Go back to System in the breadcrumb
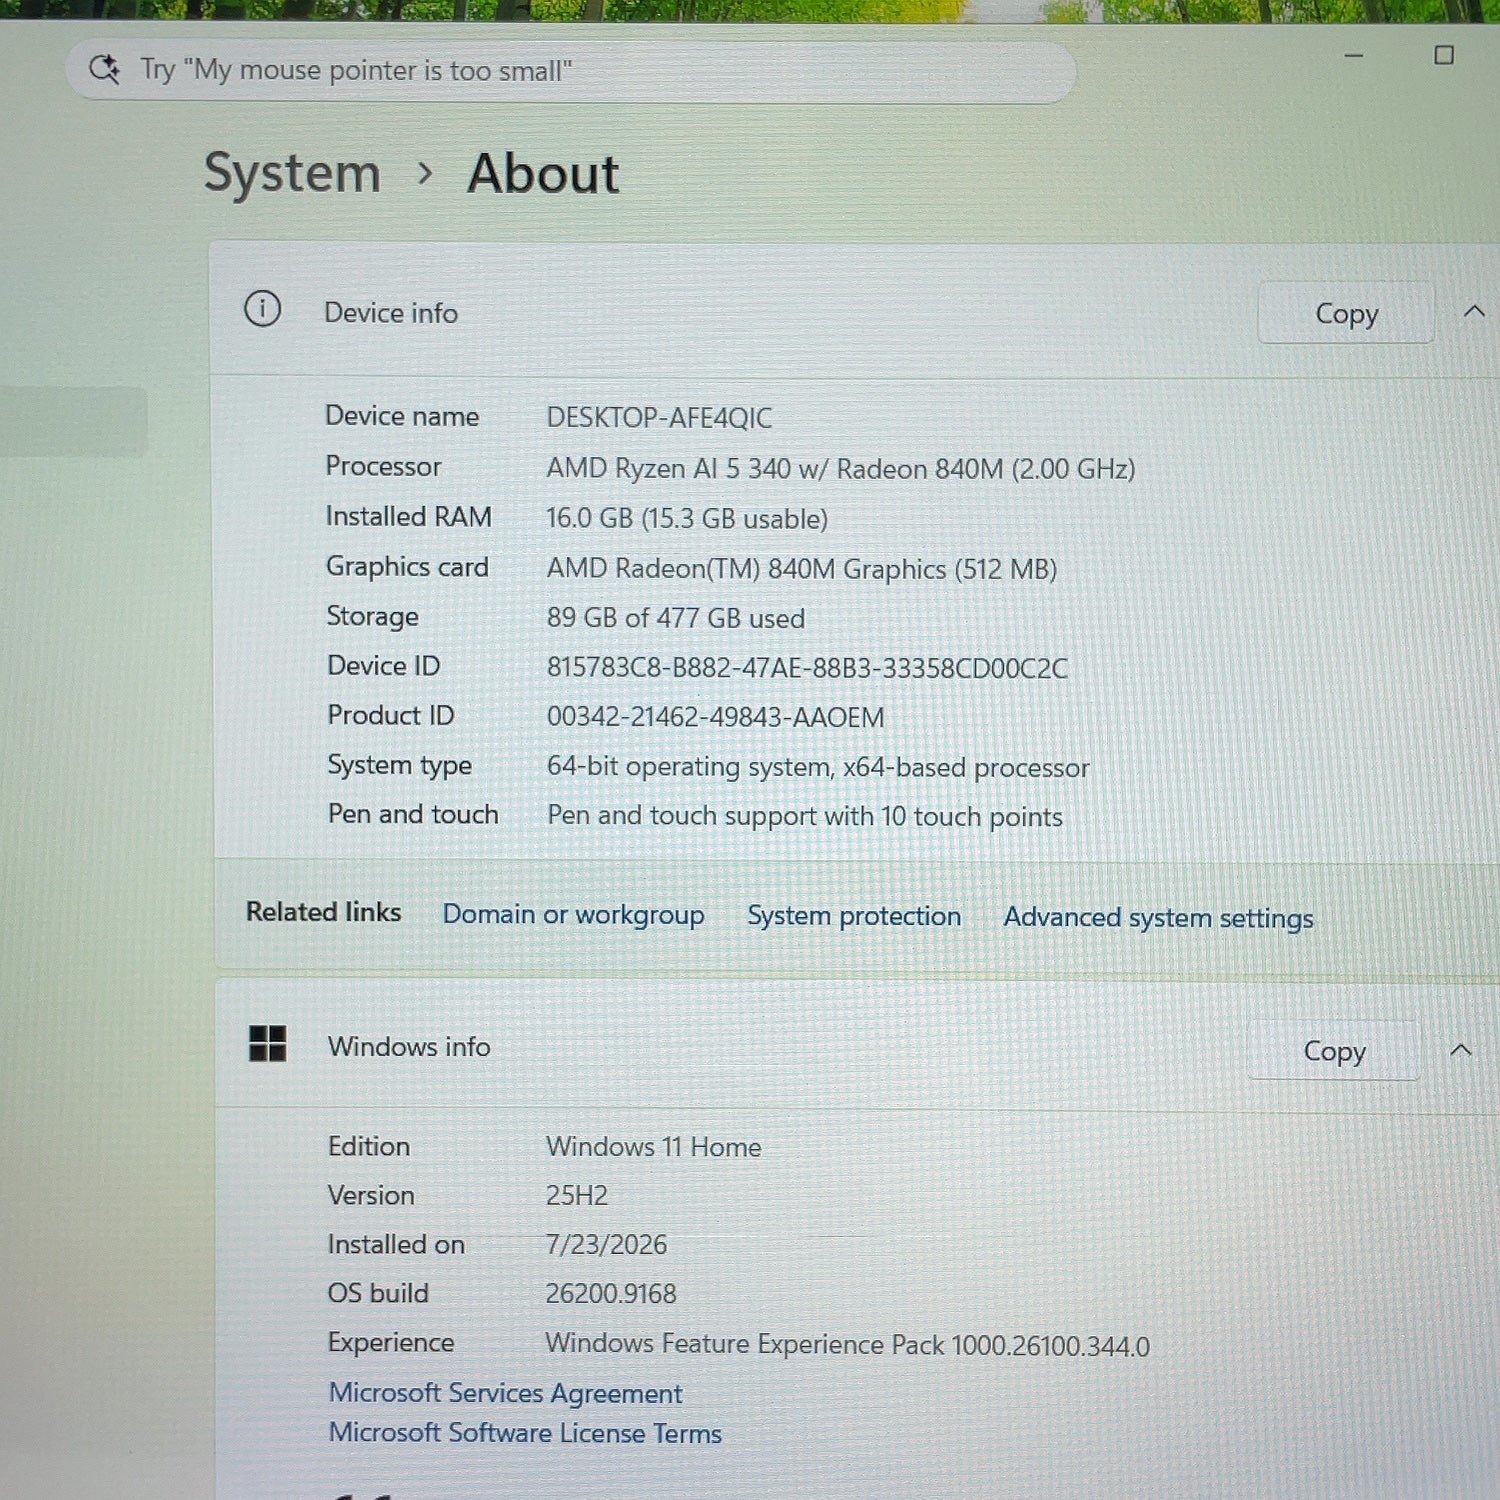The width and height of the screenshot is (1500, 1500). 292,173
